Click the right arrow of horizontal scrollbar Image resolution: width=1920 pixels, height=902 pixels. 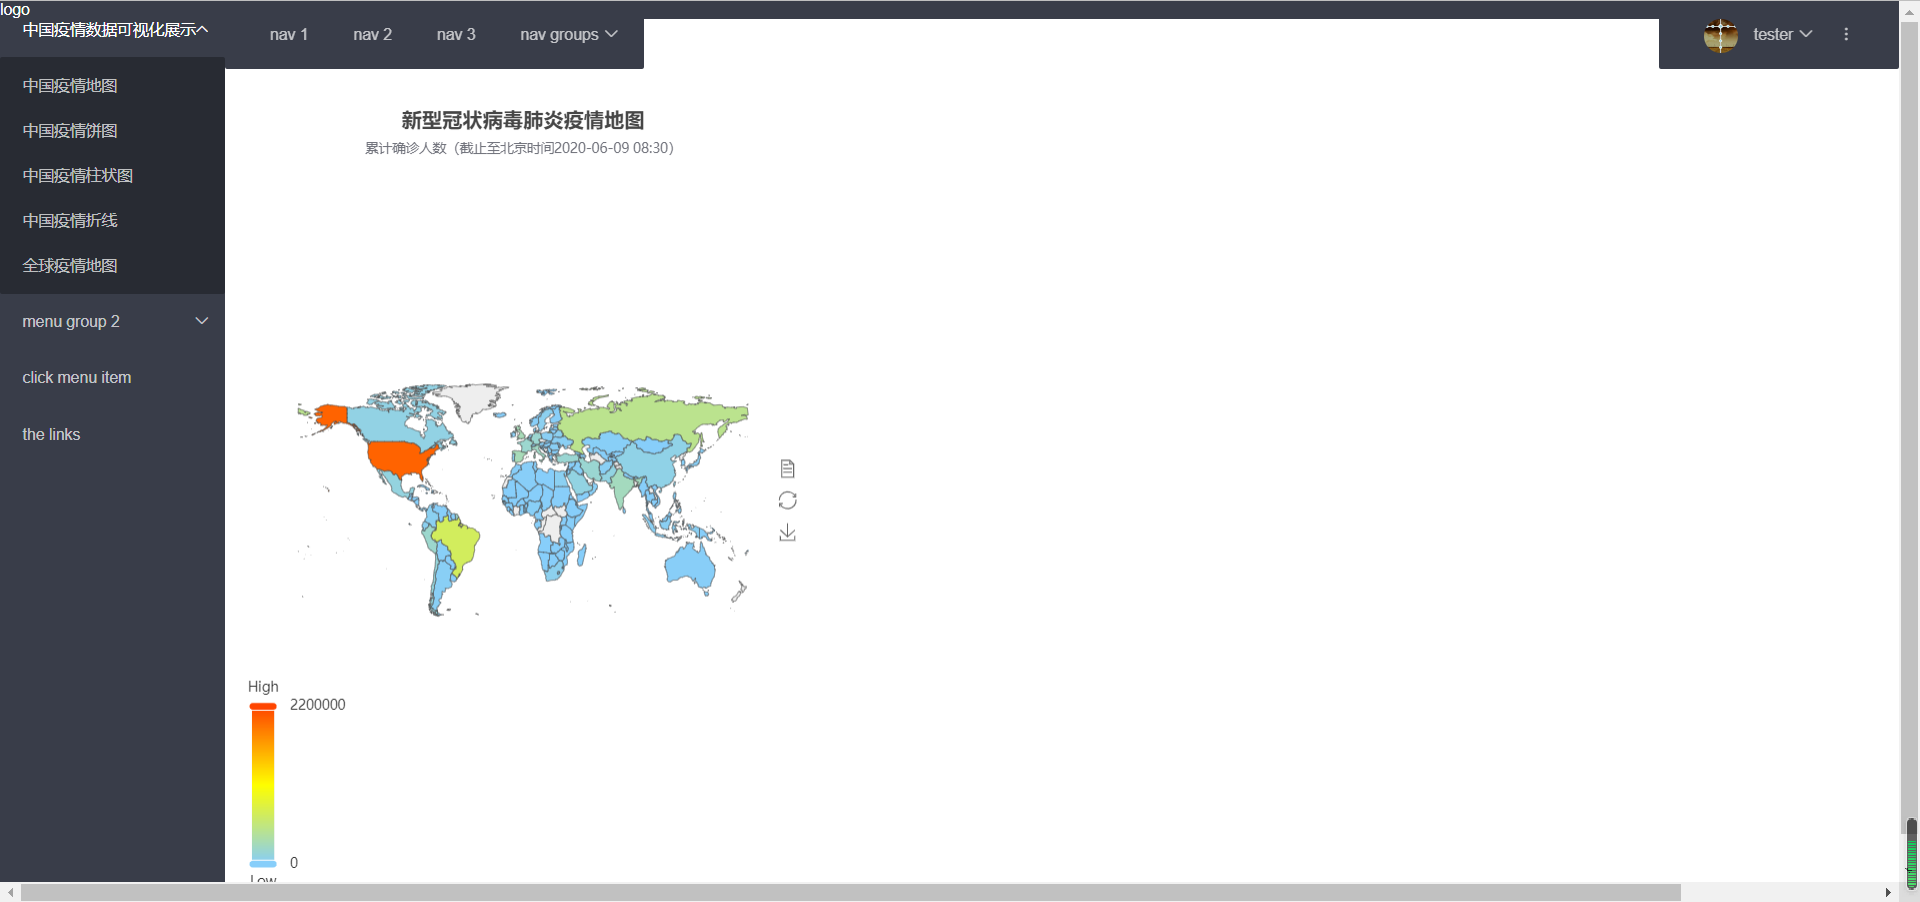1888,892
